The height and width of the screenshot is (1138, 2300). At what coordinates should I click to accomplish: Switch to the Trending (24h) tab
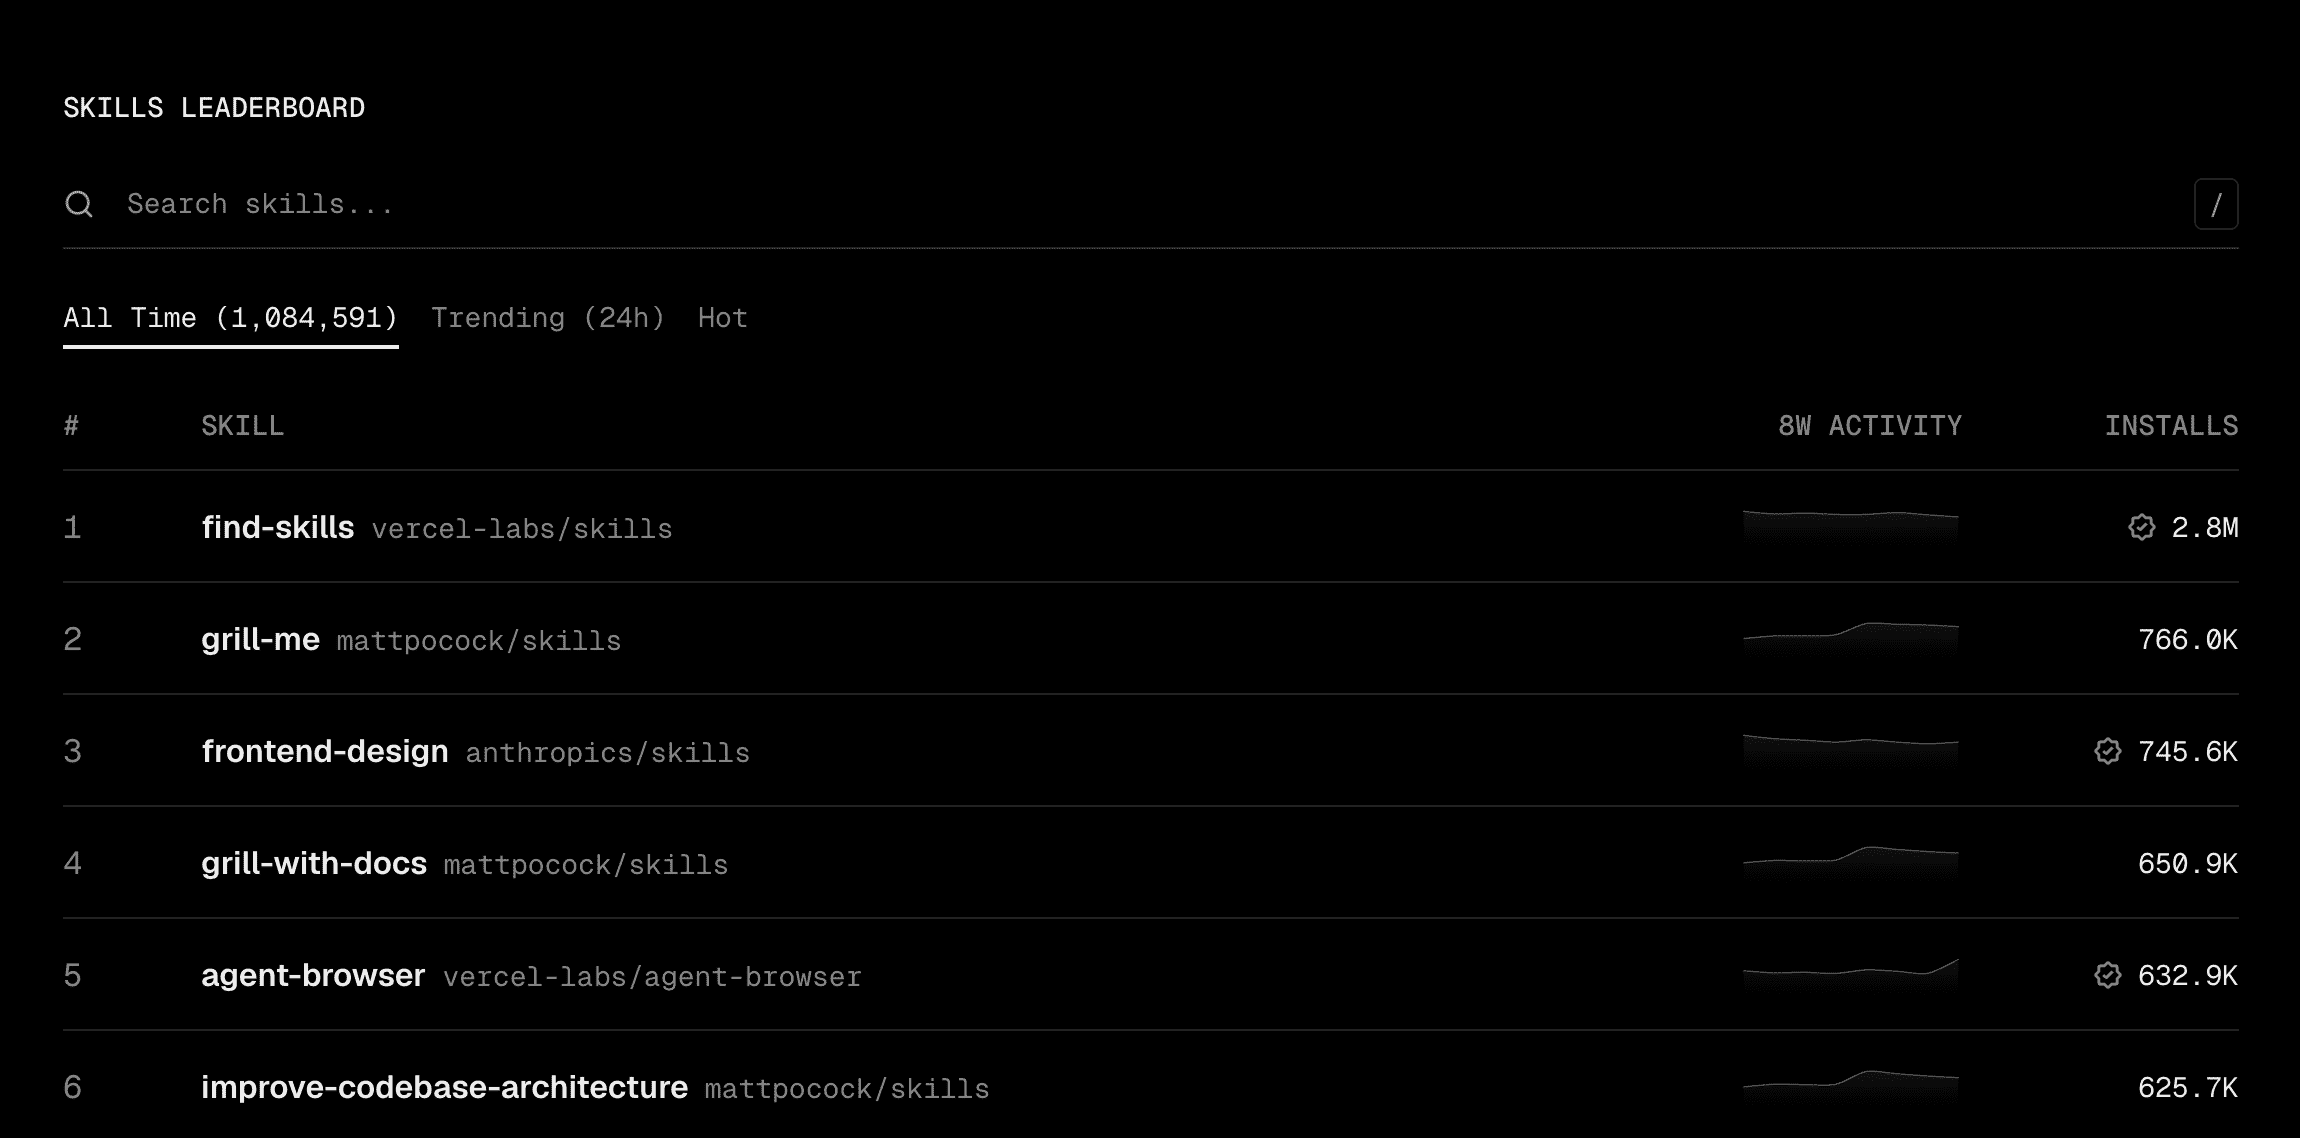coord(548,318)
